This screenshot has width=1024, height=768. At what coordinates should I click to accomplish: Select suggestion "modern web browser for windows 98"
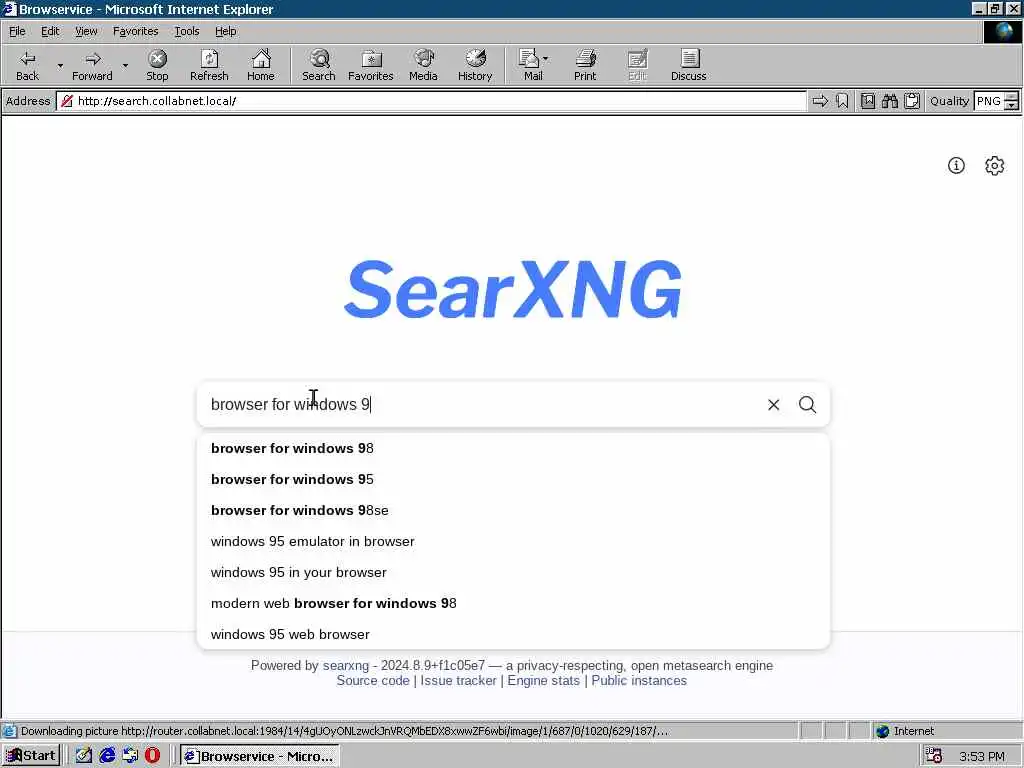[513, 603]
